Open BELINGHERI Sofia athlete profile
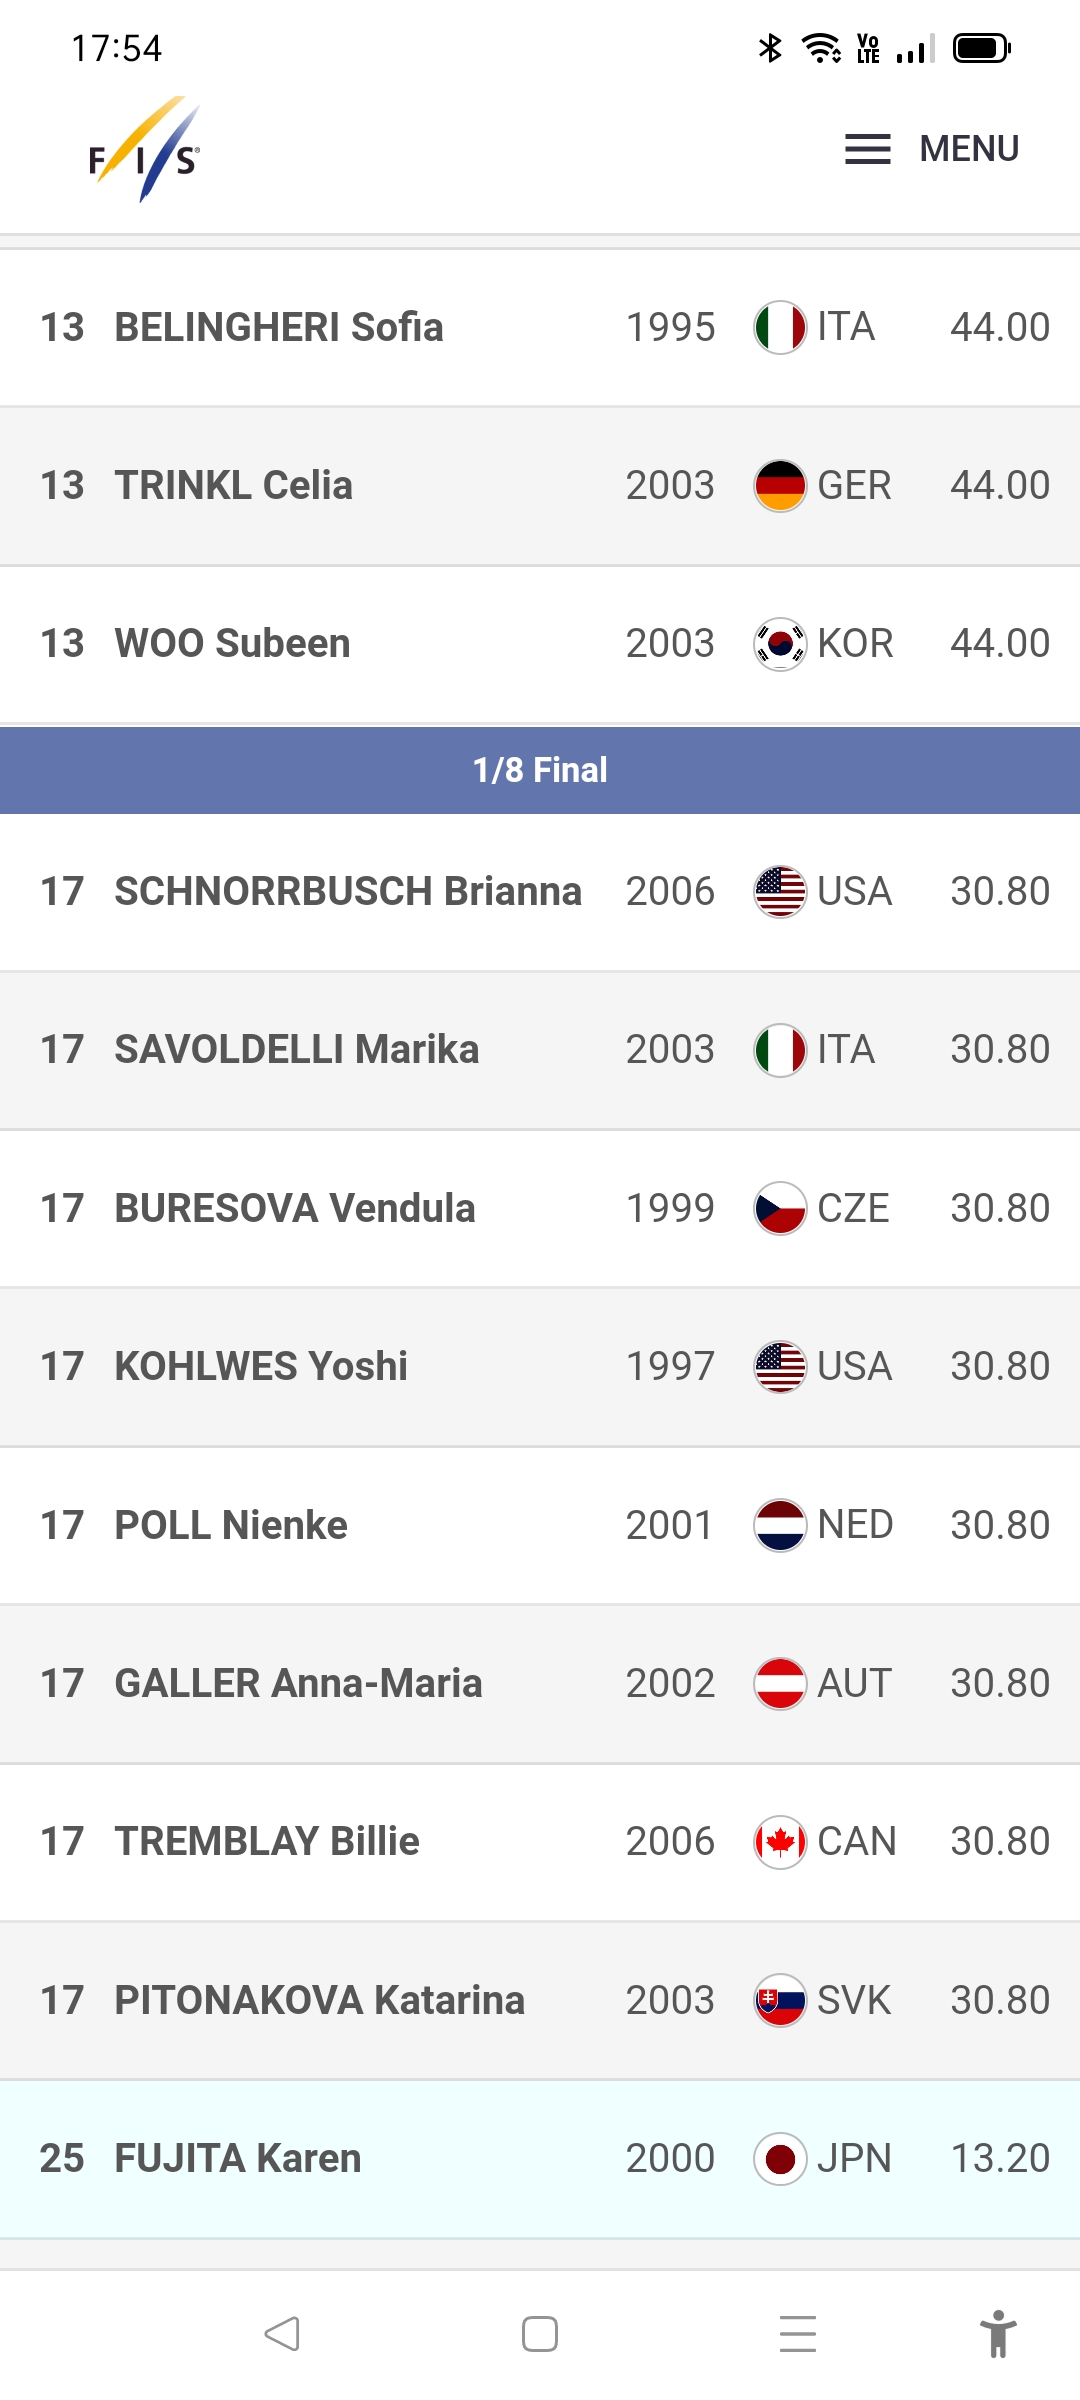Screen dimensions: 1080x2400 (279, 327)
